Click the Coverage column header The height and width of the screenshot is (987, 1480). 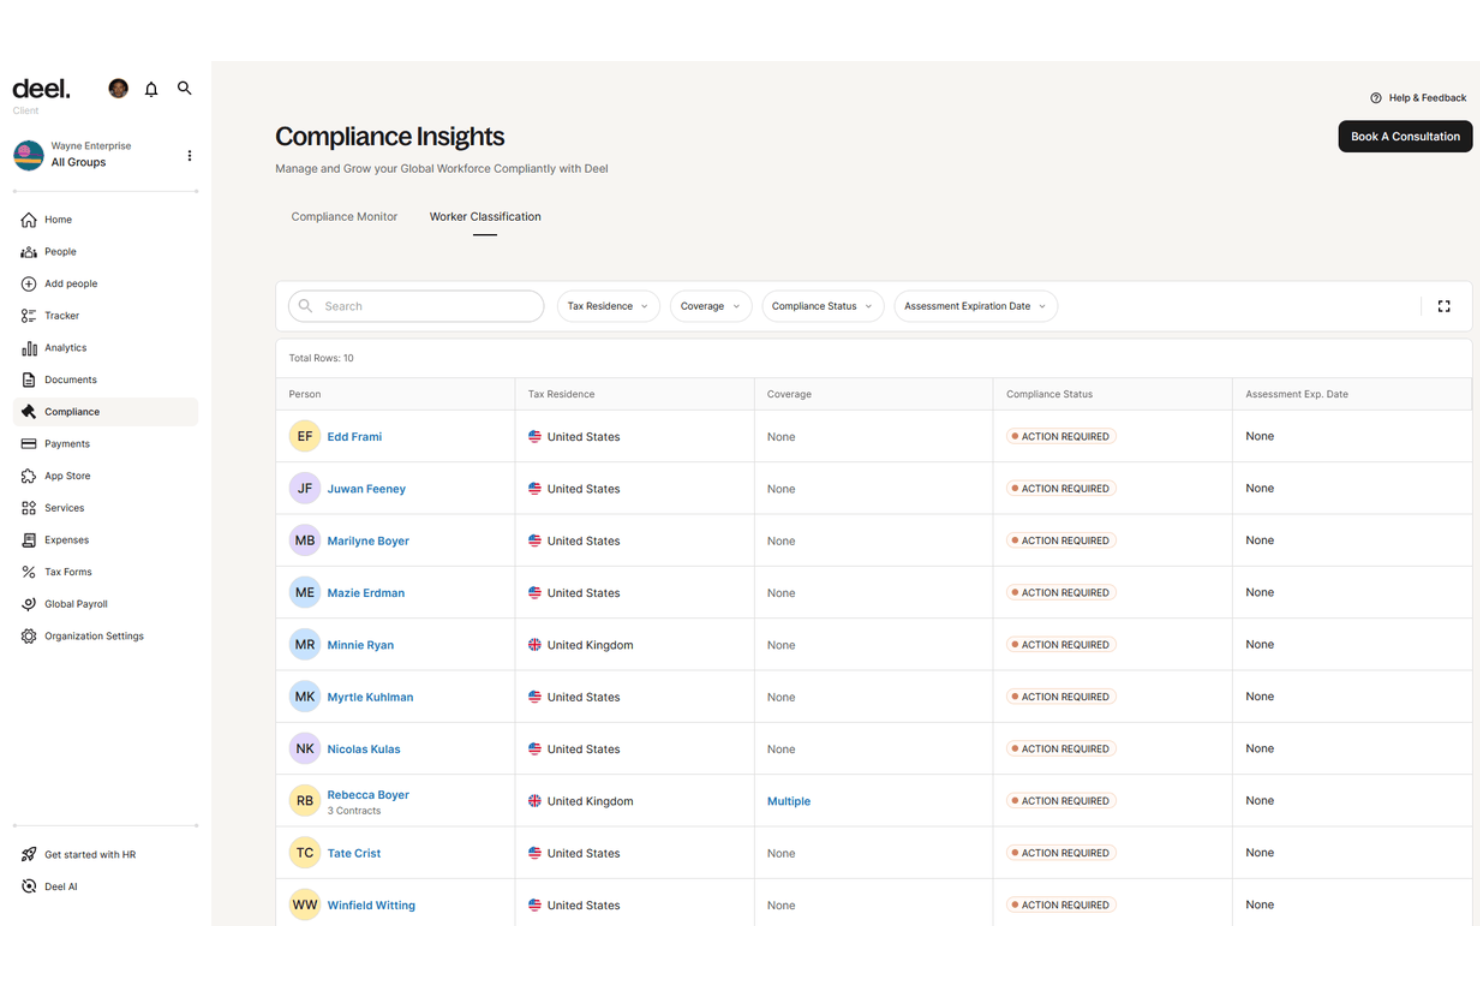789,394
